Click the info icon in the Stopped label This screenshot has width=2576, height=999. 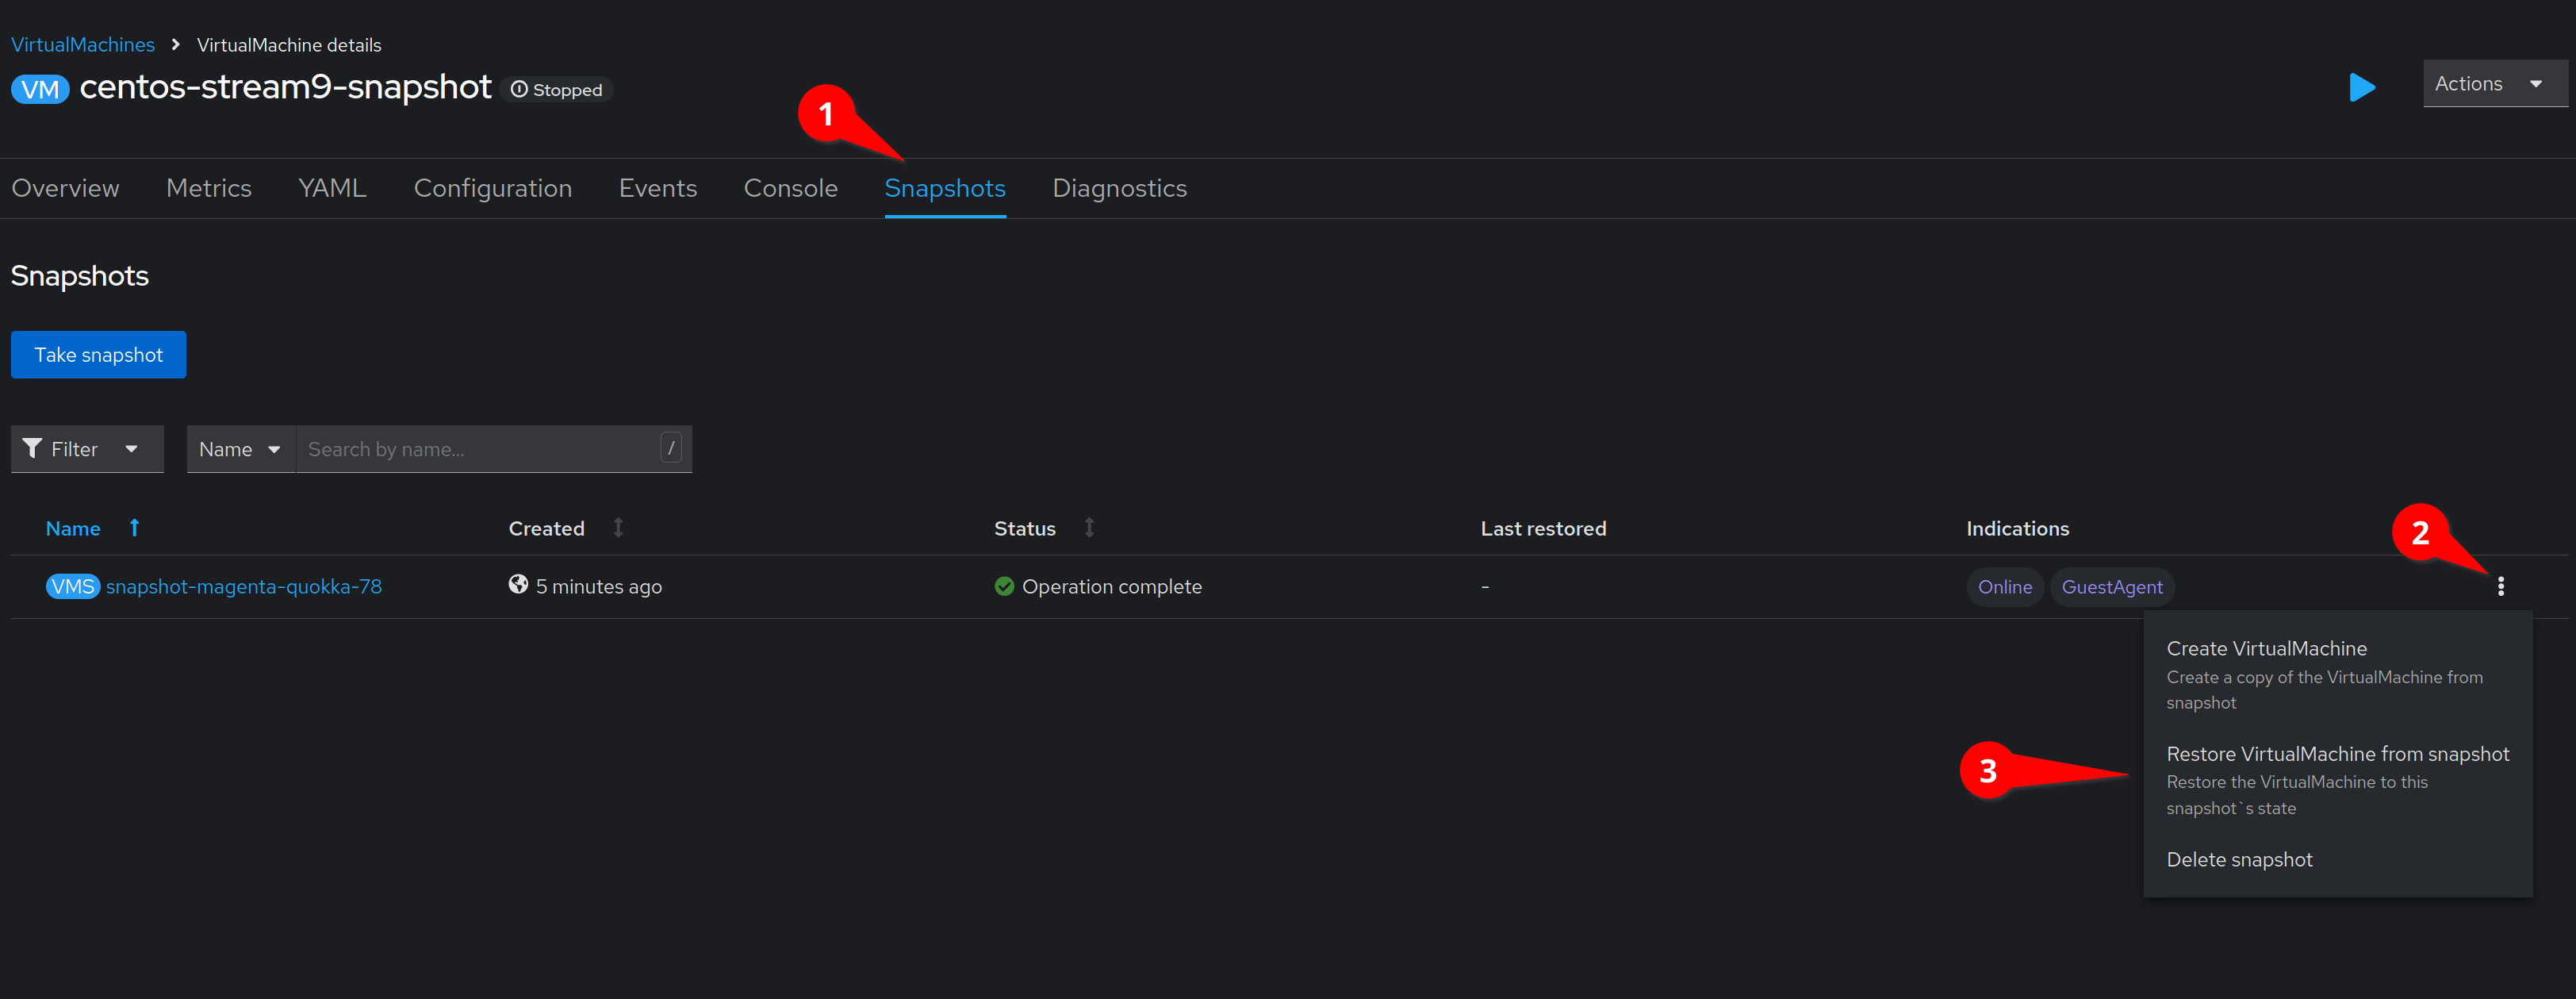[517, 89]
